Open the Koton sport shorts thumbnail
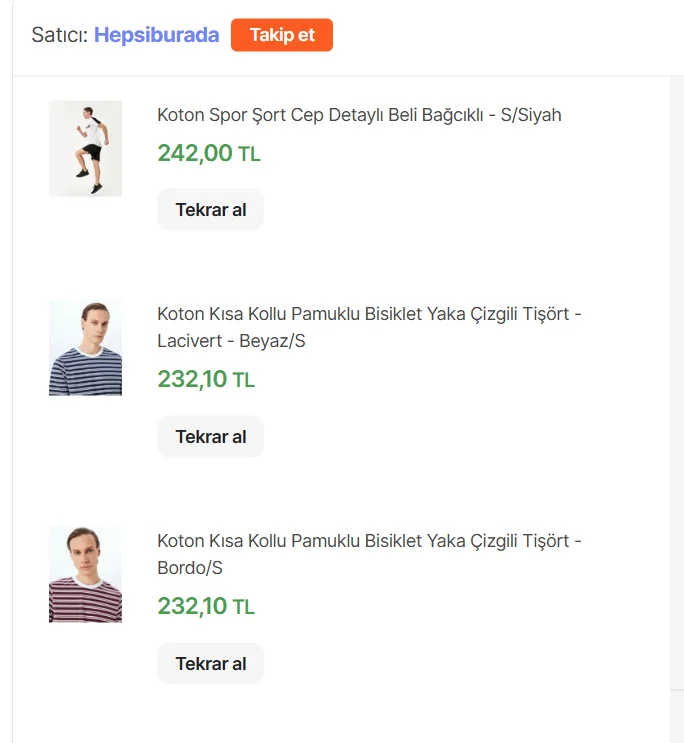The height and width of the screenshot is (743, 684). point(85,148)
